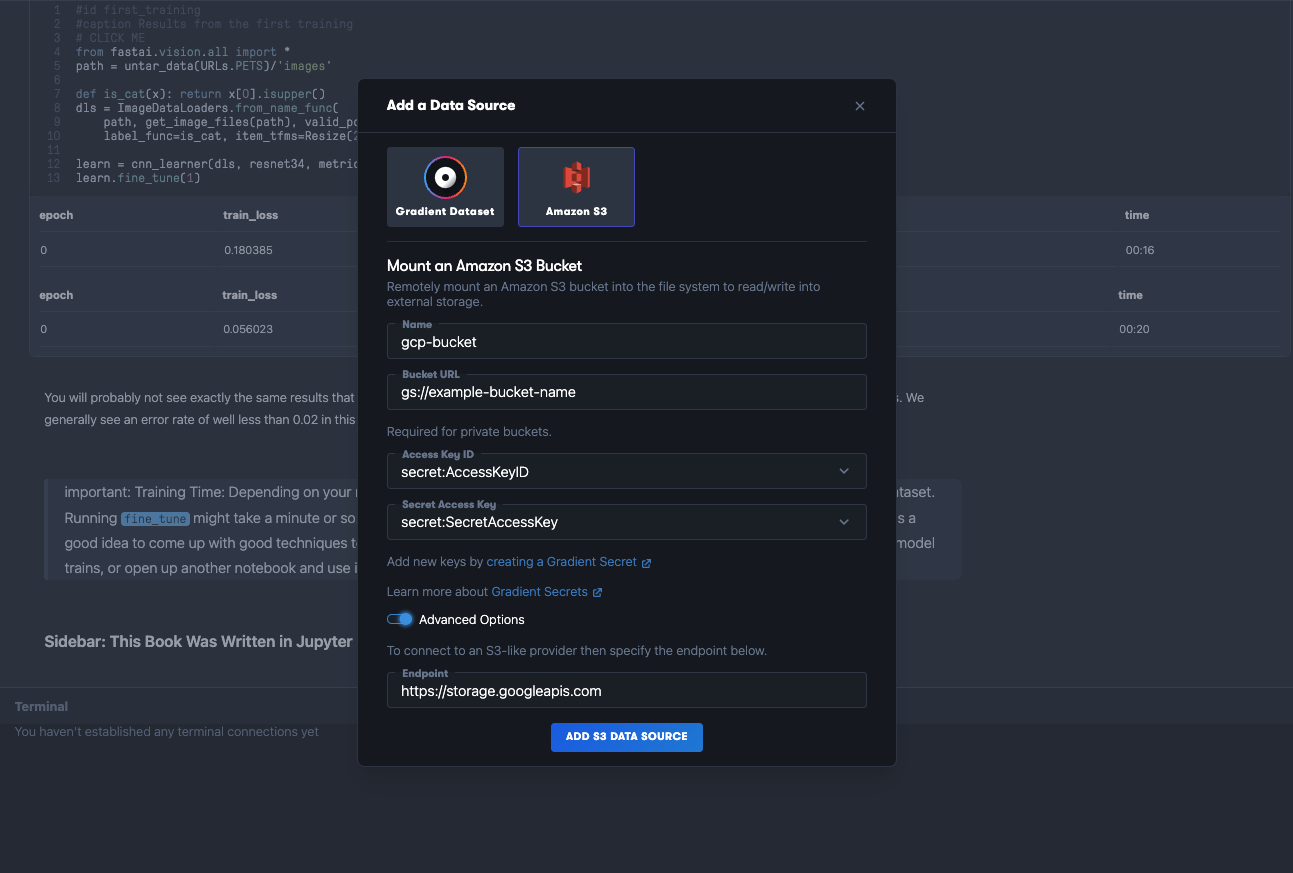Click the no terminal connections message
The height and width of the screenshot is (873, 1293).
point(166,732)
